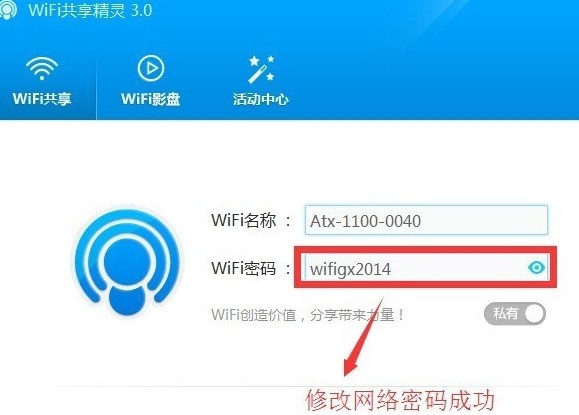Screen dimensions: 579x415
Task: Click the WiFi名称 label text
Action: click(x=243, y=220)
